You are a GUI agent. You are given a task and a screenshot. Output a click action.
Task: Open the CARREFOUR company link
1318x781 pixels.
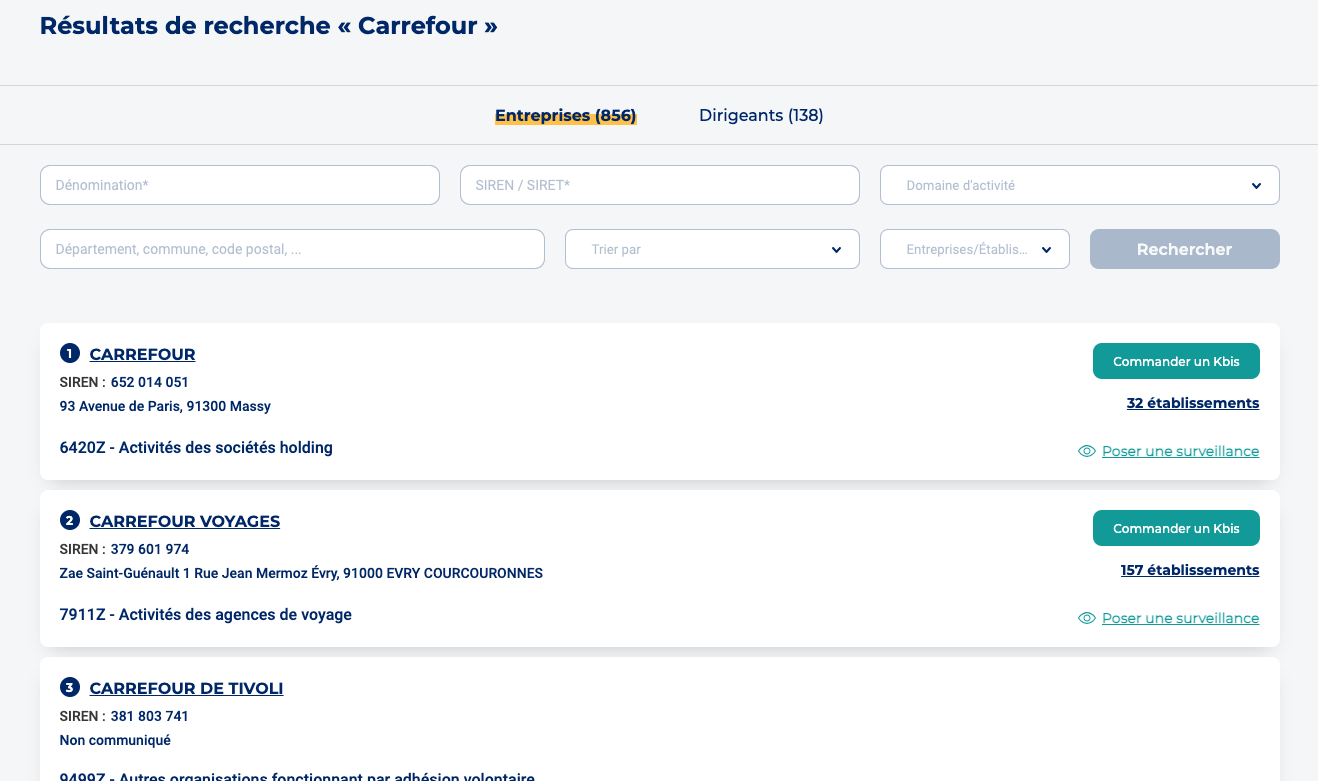pos(143,354)
